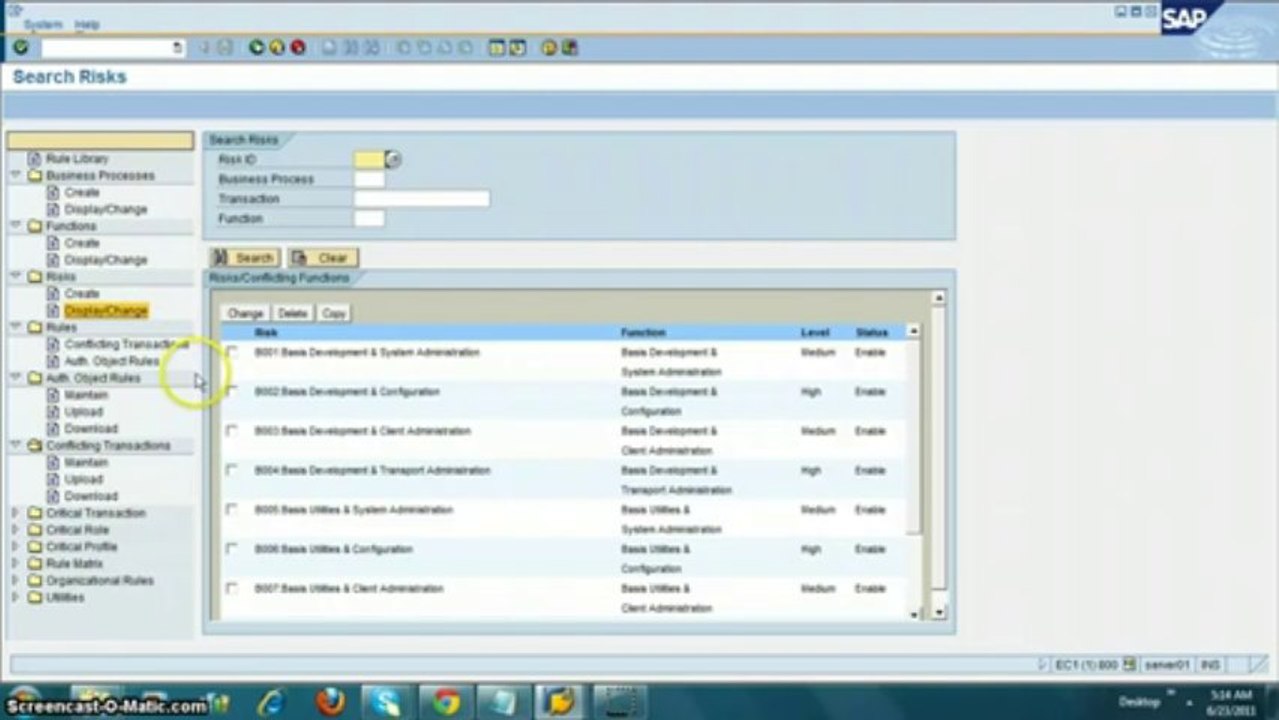
Task: Click the Generate Shortcut icon
Action: [x=517, y=47]
